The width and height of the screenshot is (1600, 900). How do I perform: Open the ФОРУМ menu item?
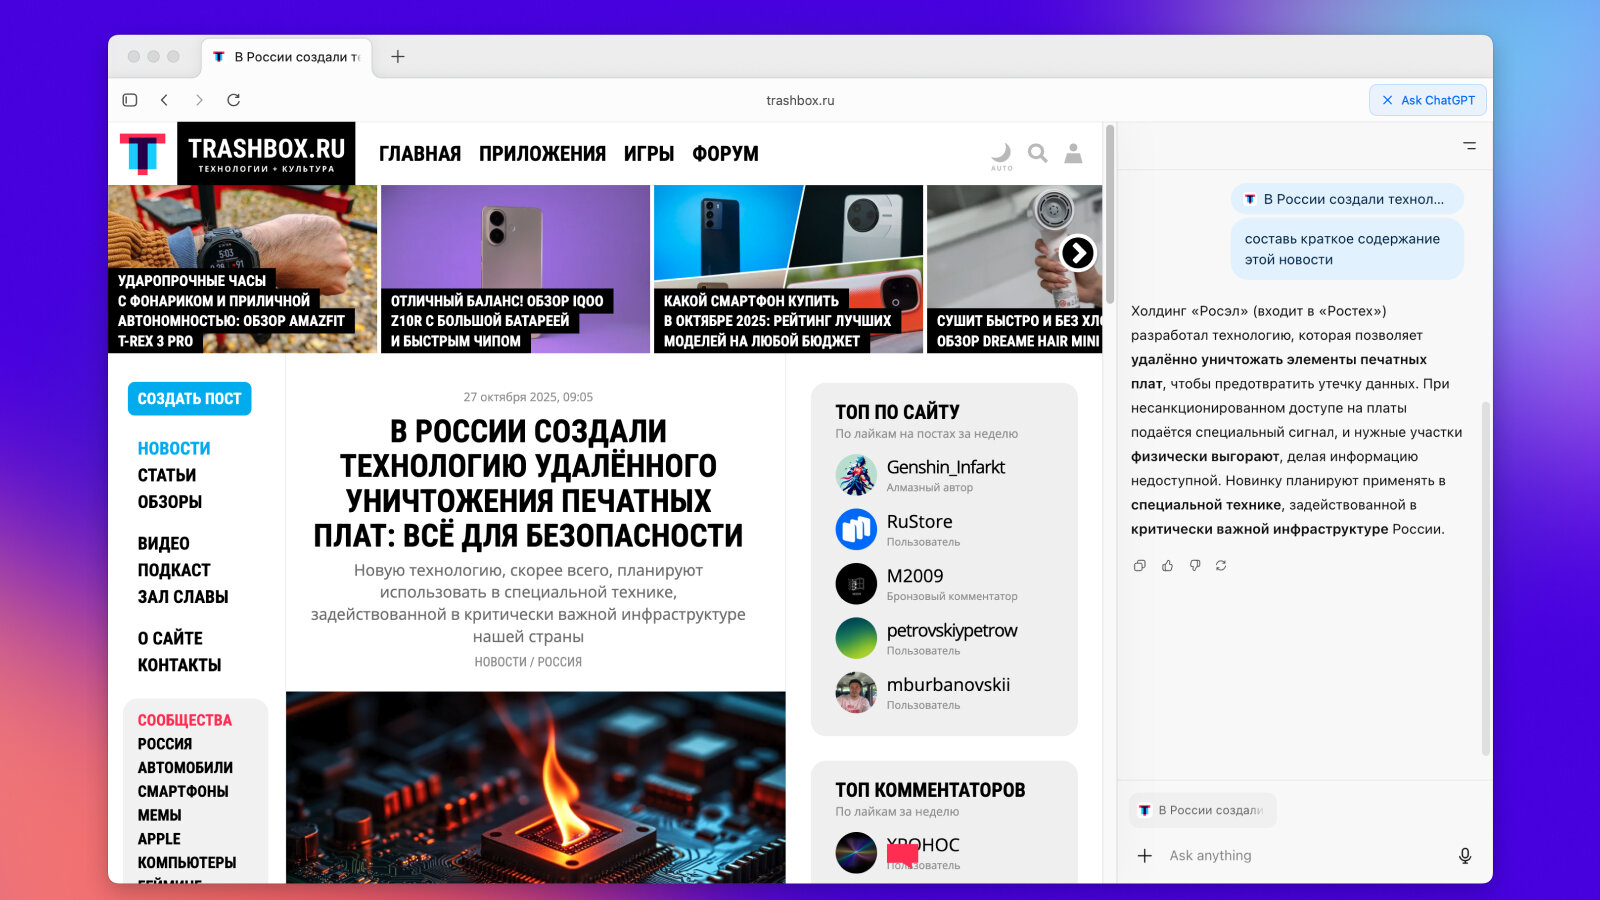[x=725, y=154]
